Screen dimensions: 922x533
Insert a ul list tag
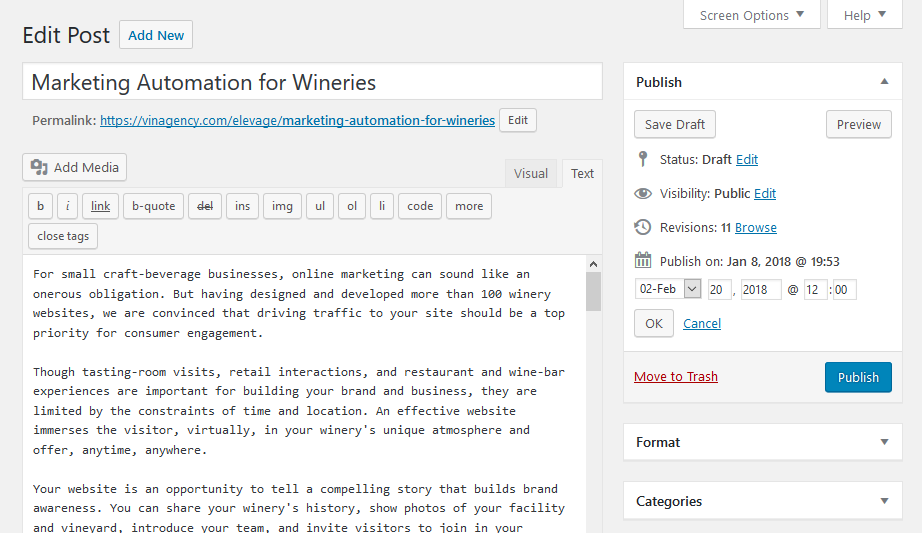click(320, 206)
